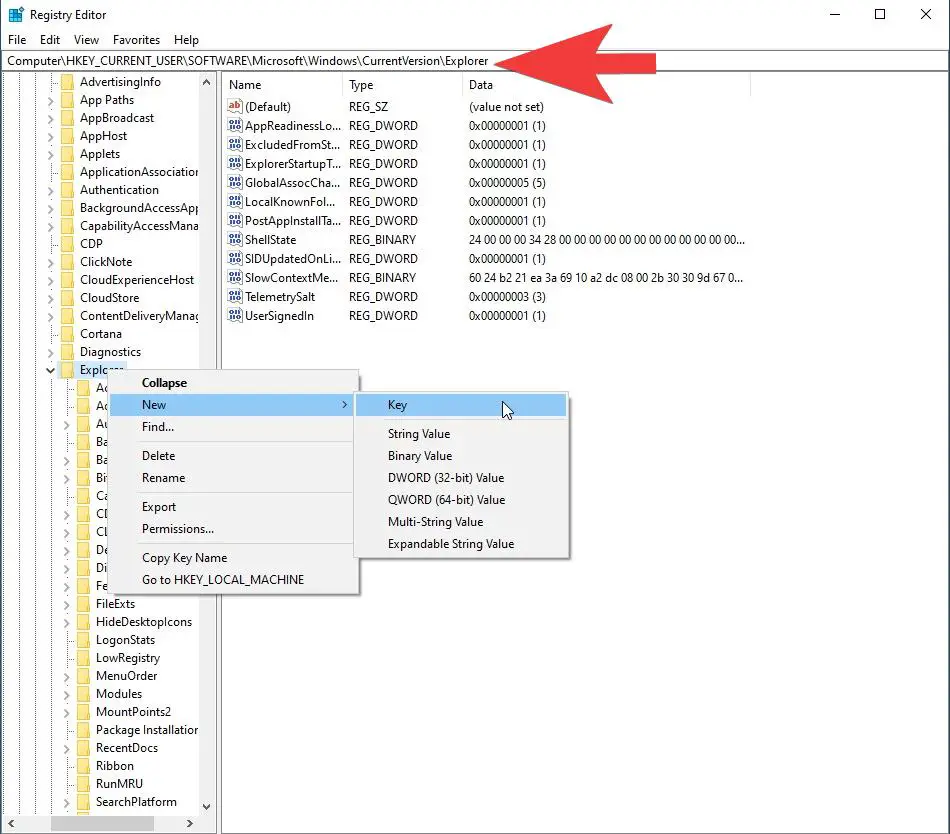Choose String Value in the New submenu

coord(461,434)
